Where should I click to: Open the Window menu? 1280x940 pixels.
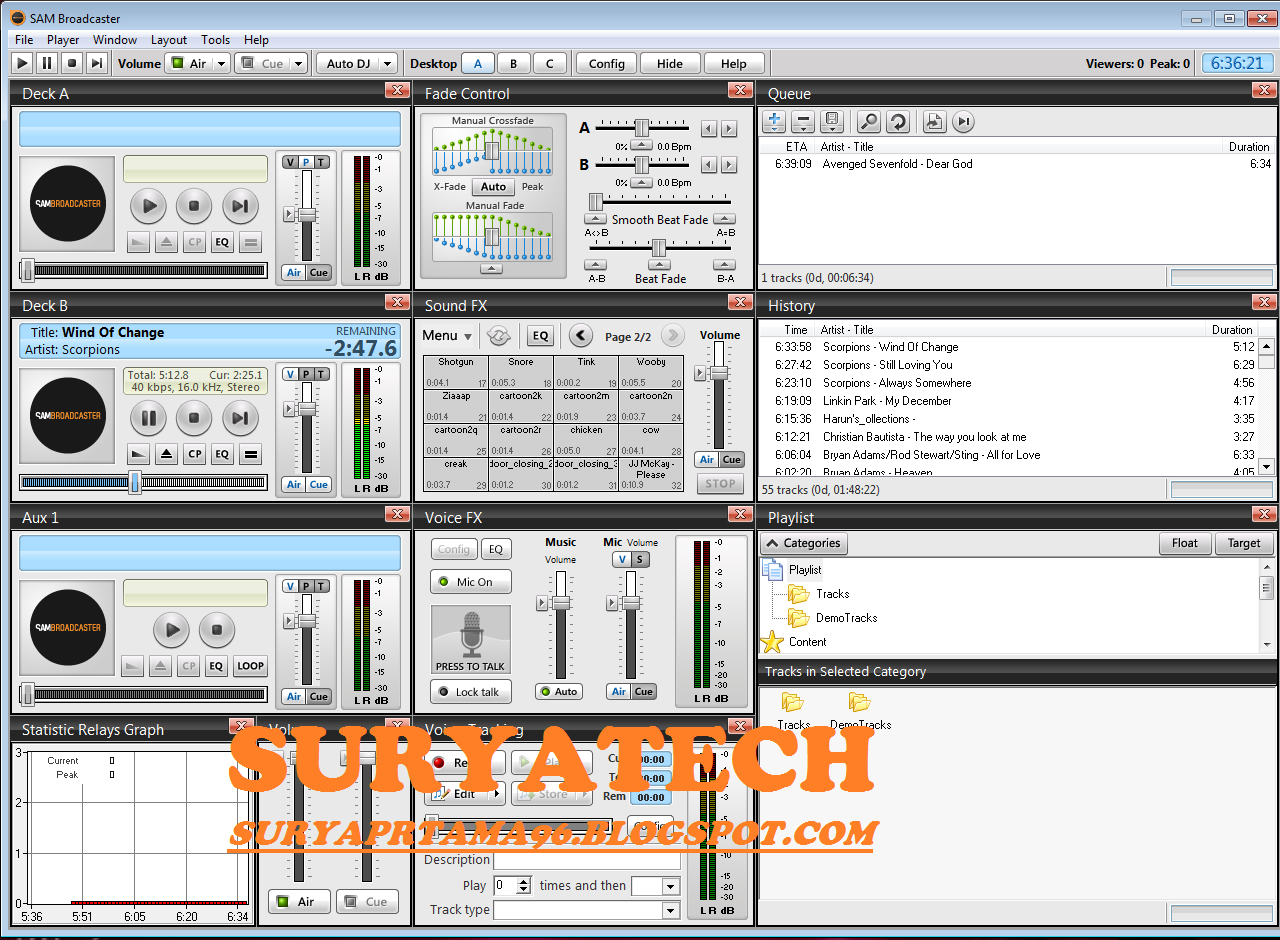click(115, 40)
